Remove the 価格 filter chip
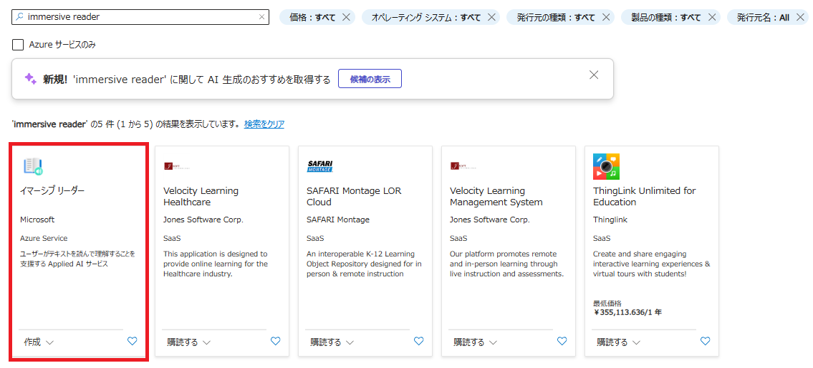 (x=346, y=17)
